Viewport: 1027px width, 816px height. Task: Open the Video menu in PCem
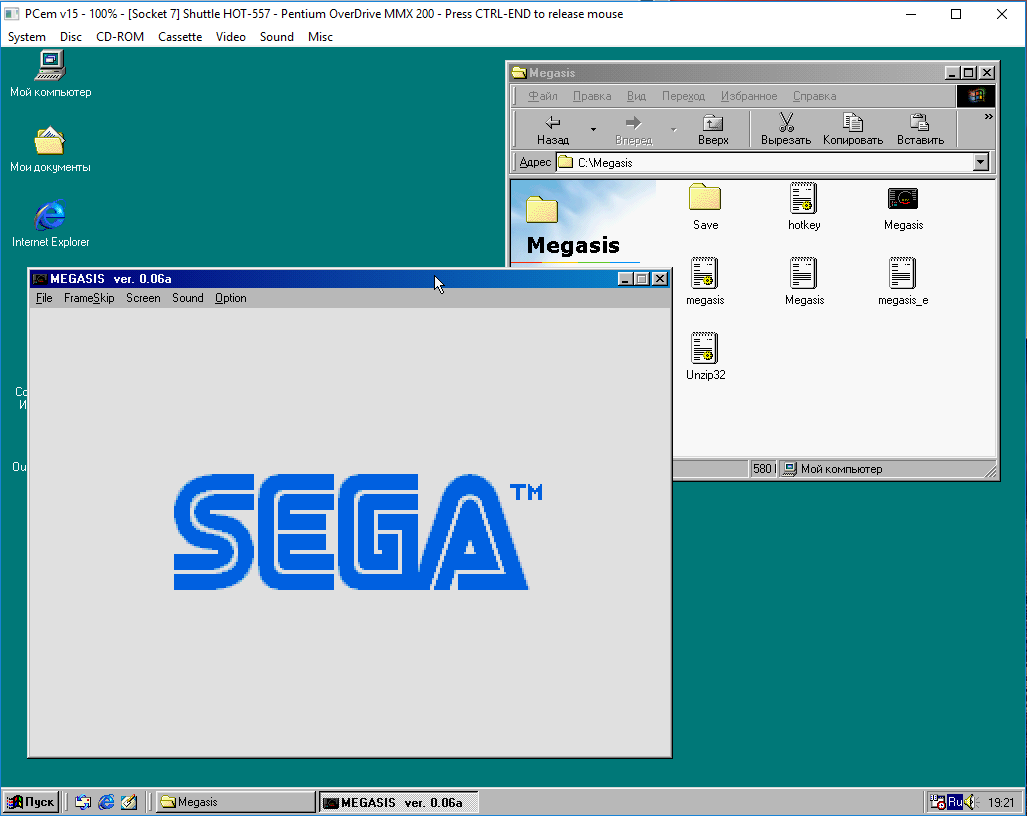point(231,37)
